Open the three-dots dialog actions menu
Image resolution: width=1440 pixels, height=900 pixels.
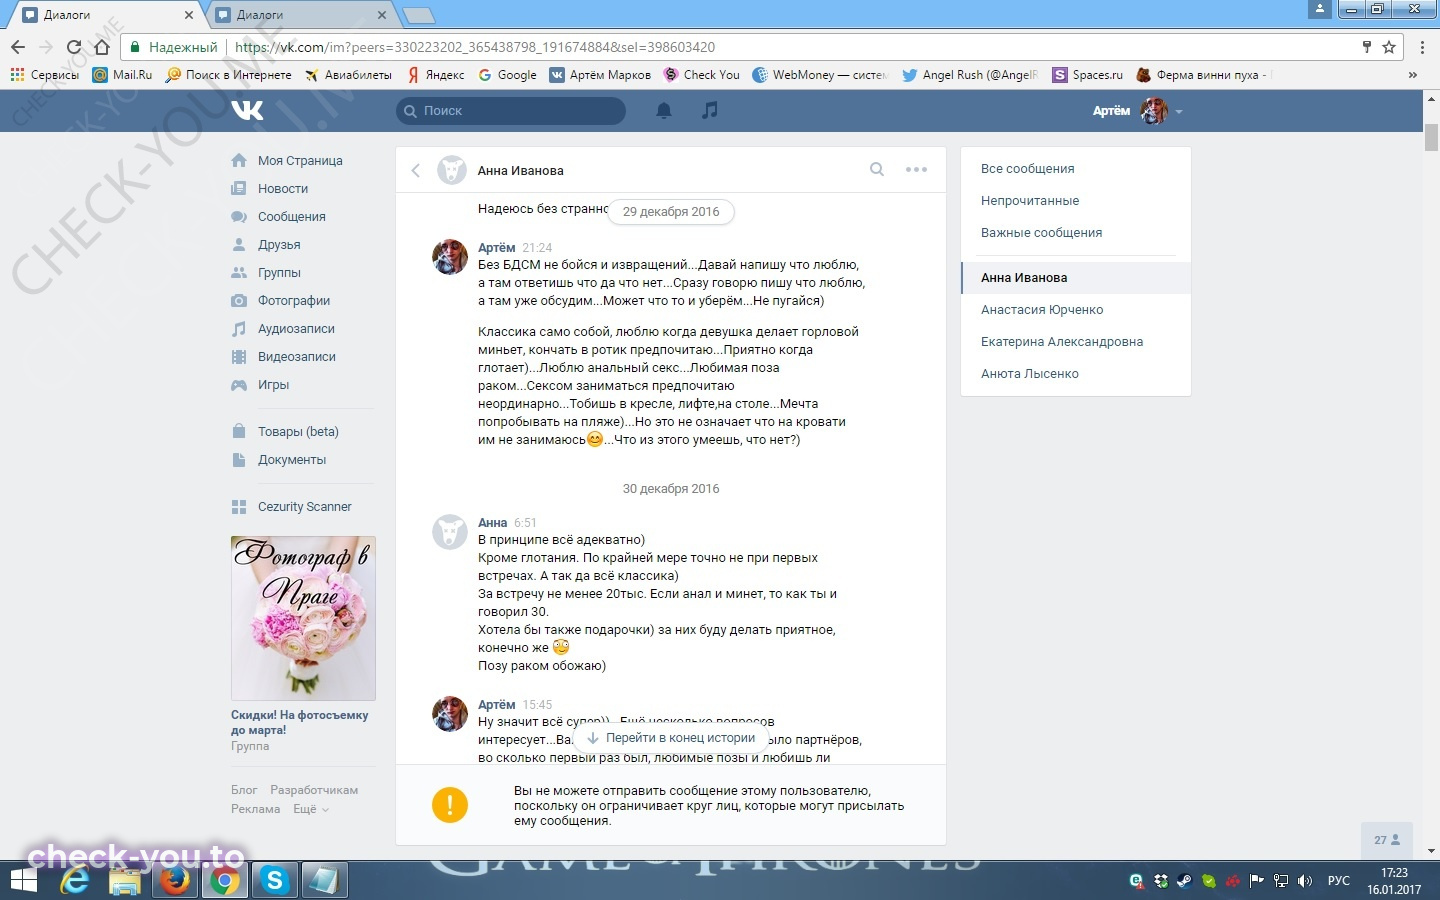click(x=916, y=169)
